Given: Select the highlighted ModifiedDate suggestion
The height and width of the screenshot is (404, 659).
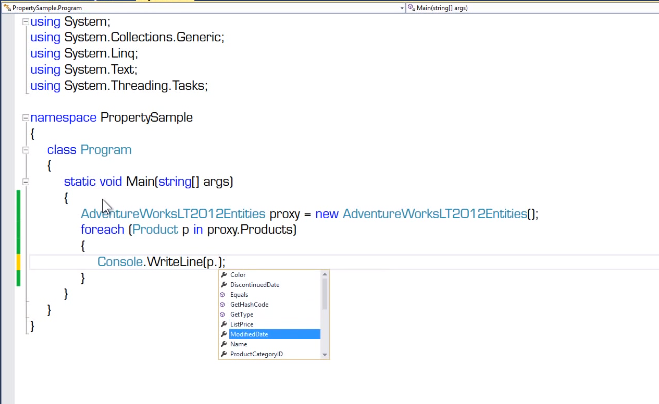Looking at the screenshot, I should pyautogui.click(x=274, y=334).
